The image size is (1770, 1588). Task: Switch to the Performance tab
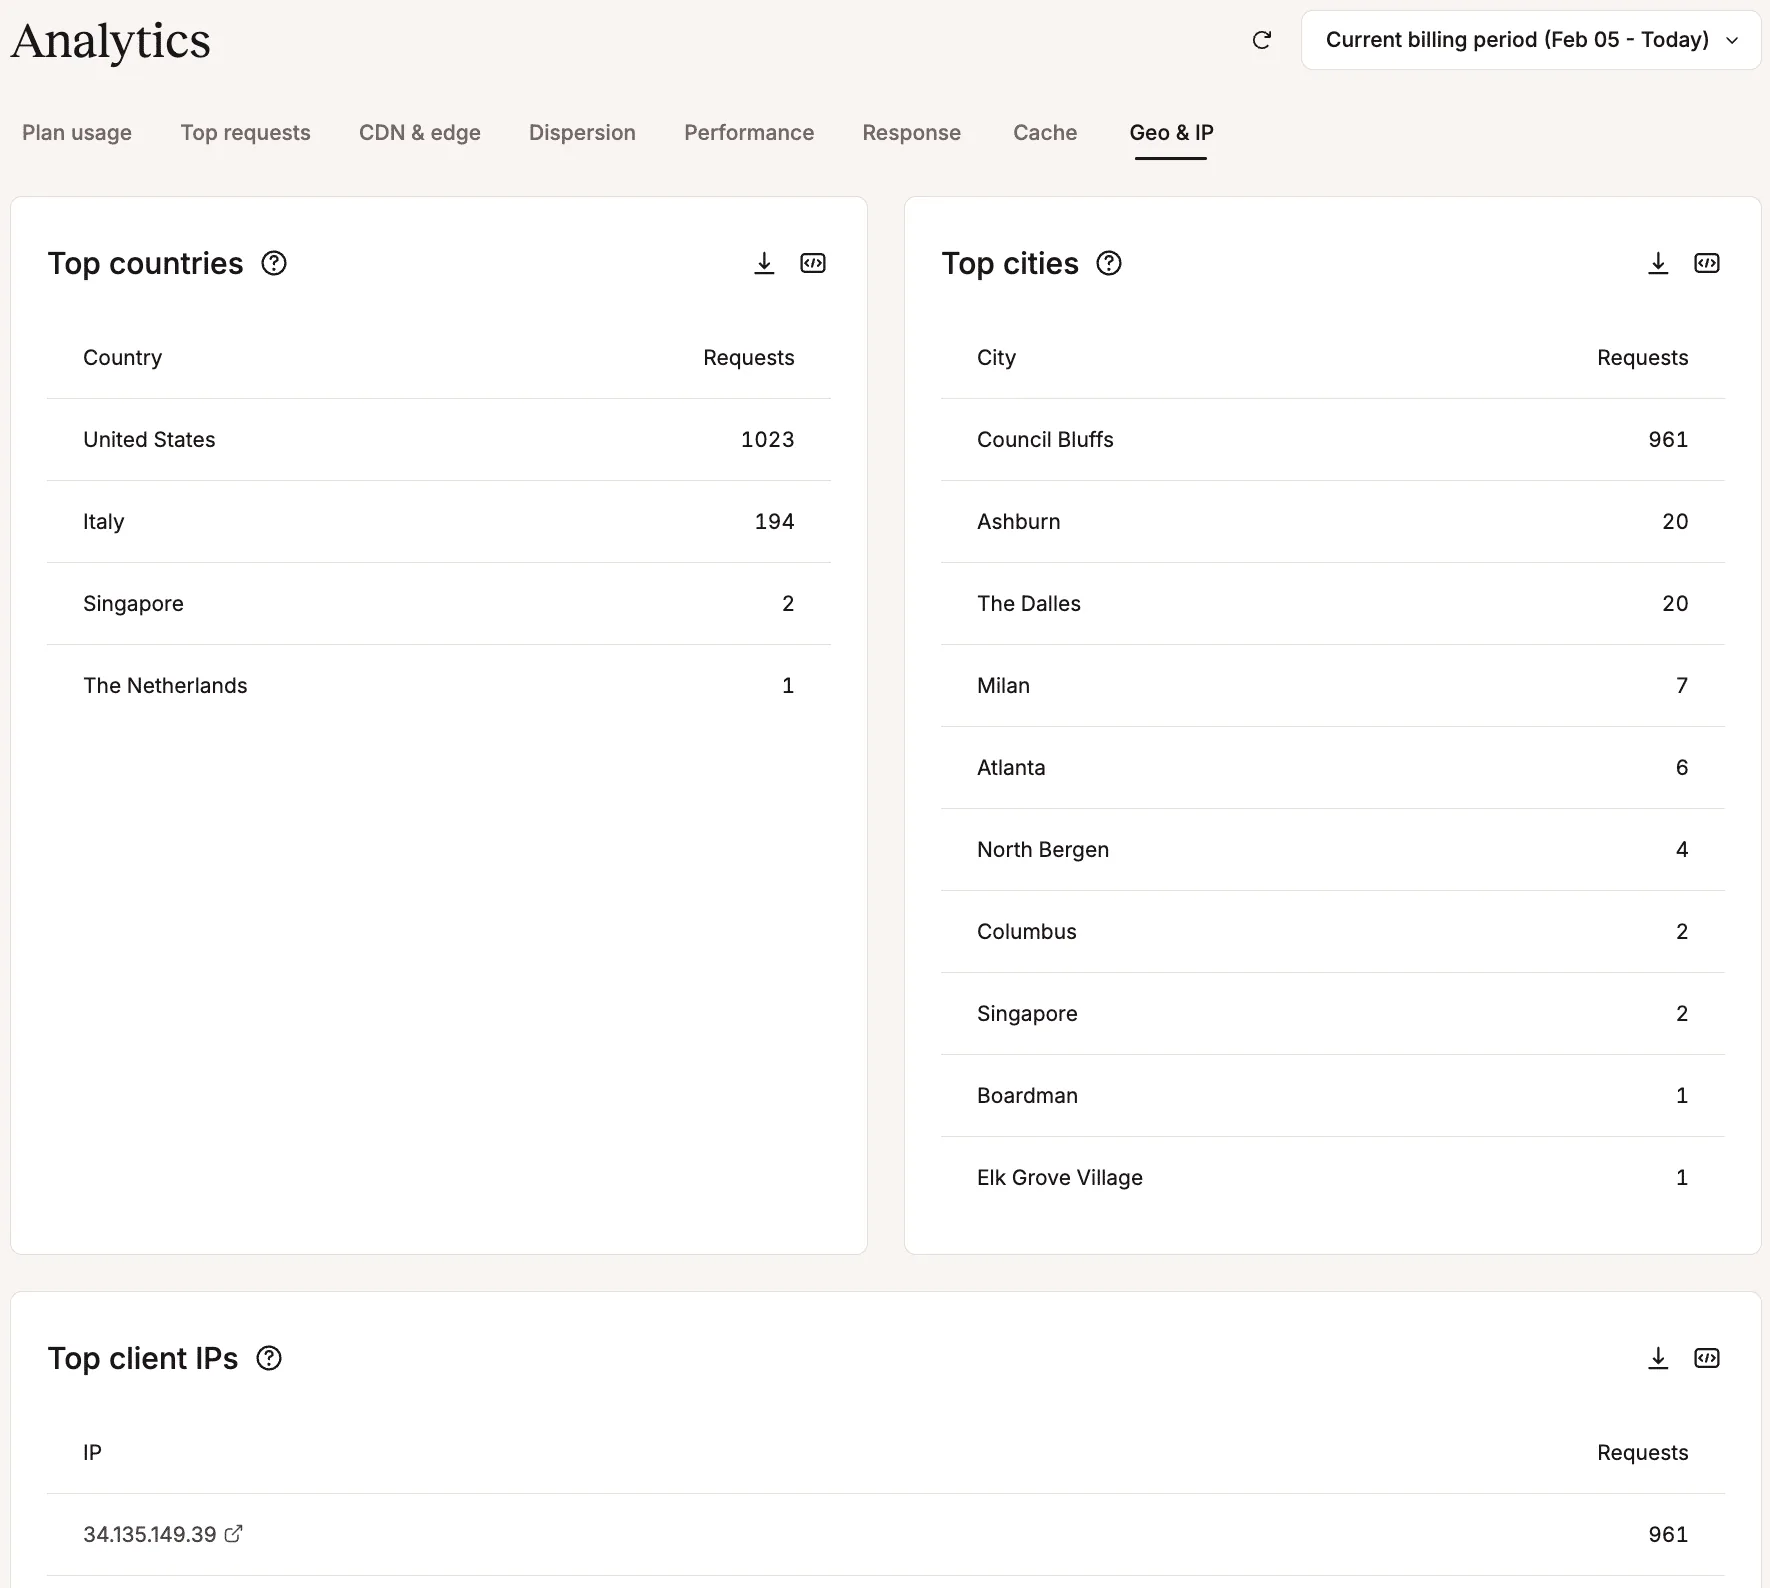748,132
